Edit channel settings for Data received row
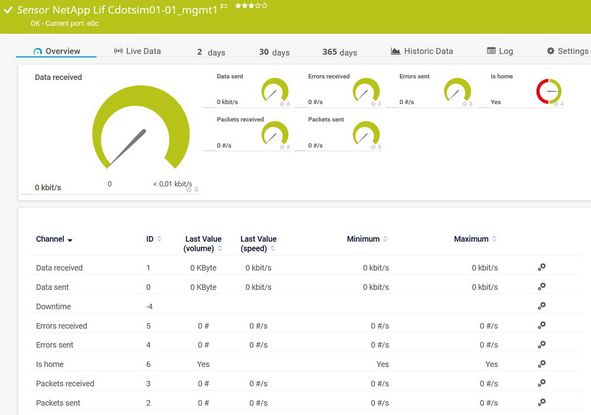This screenshot has height=415, width=591. coord(542,267)
